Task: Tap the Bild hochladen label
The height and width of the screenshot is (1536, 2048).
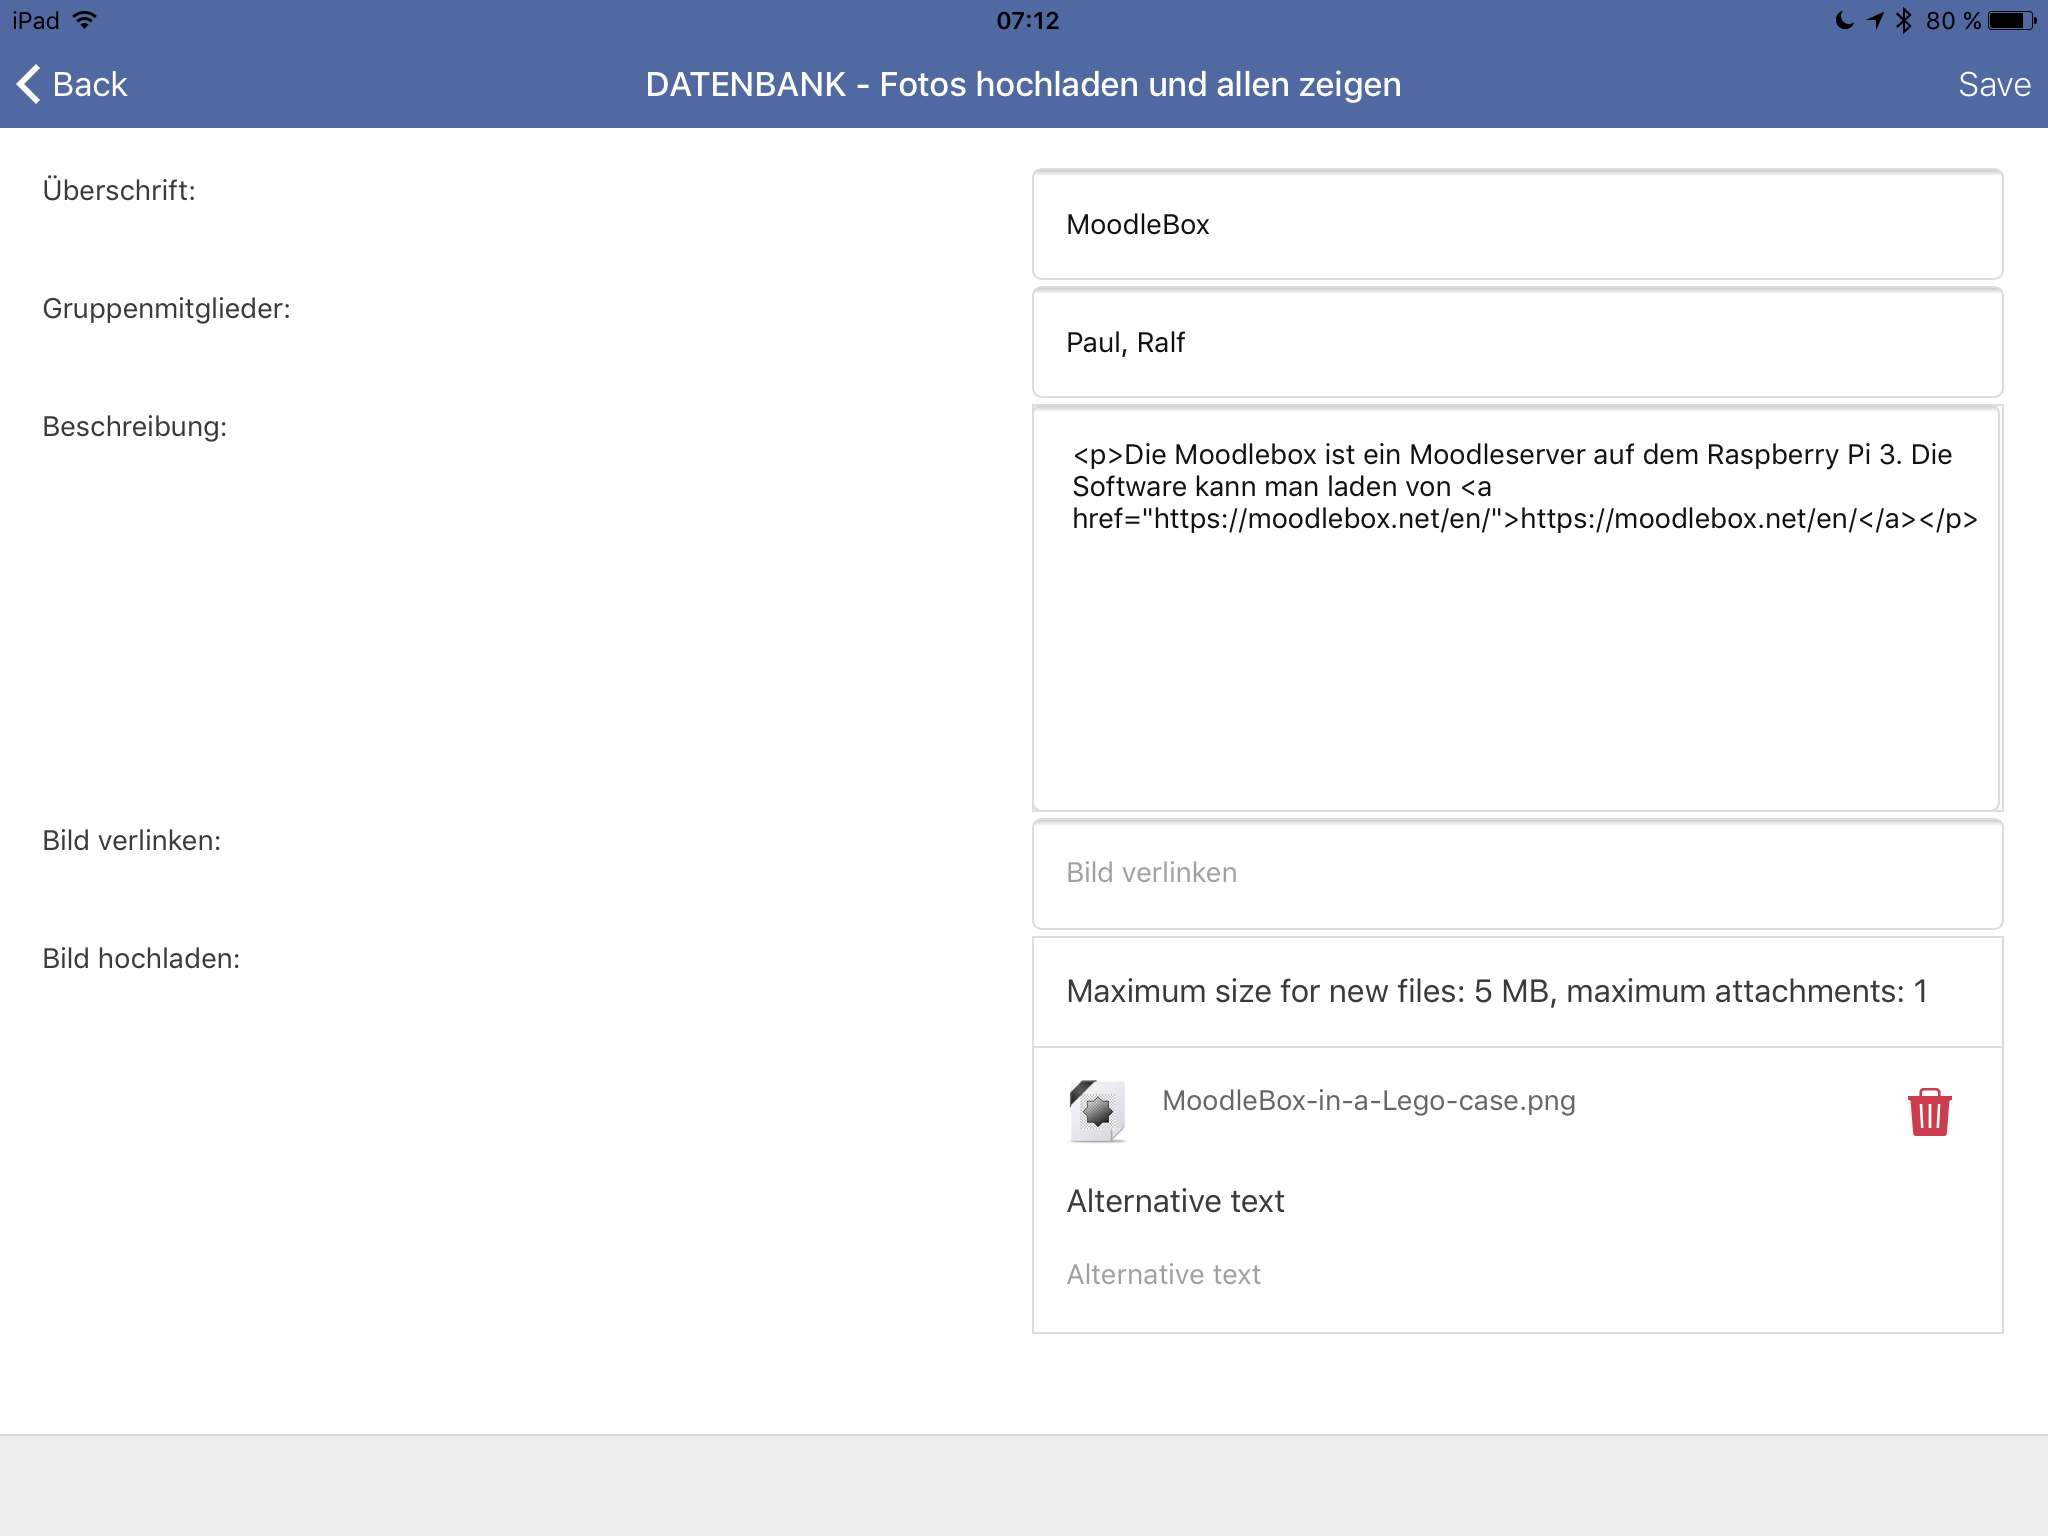Action: (141, 958)
